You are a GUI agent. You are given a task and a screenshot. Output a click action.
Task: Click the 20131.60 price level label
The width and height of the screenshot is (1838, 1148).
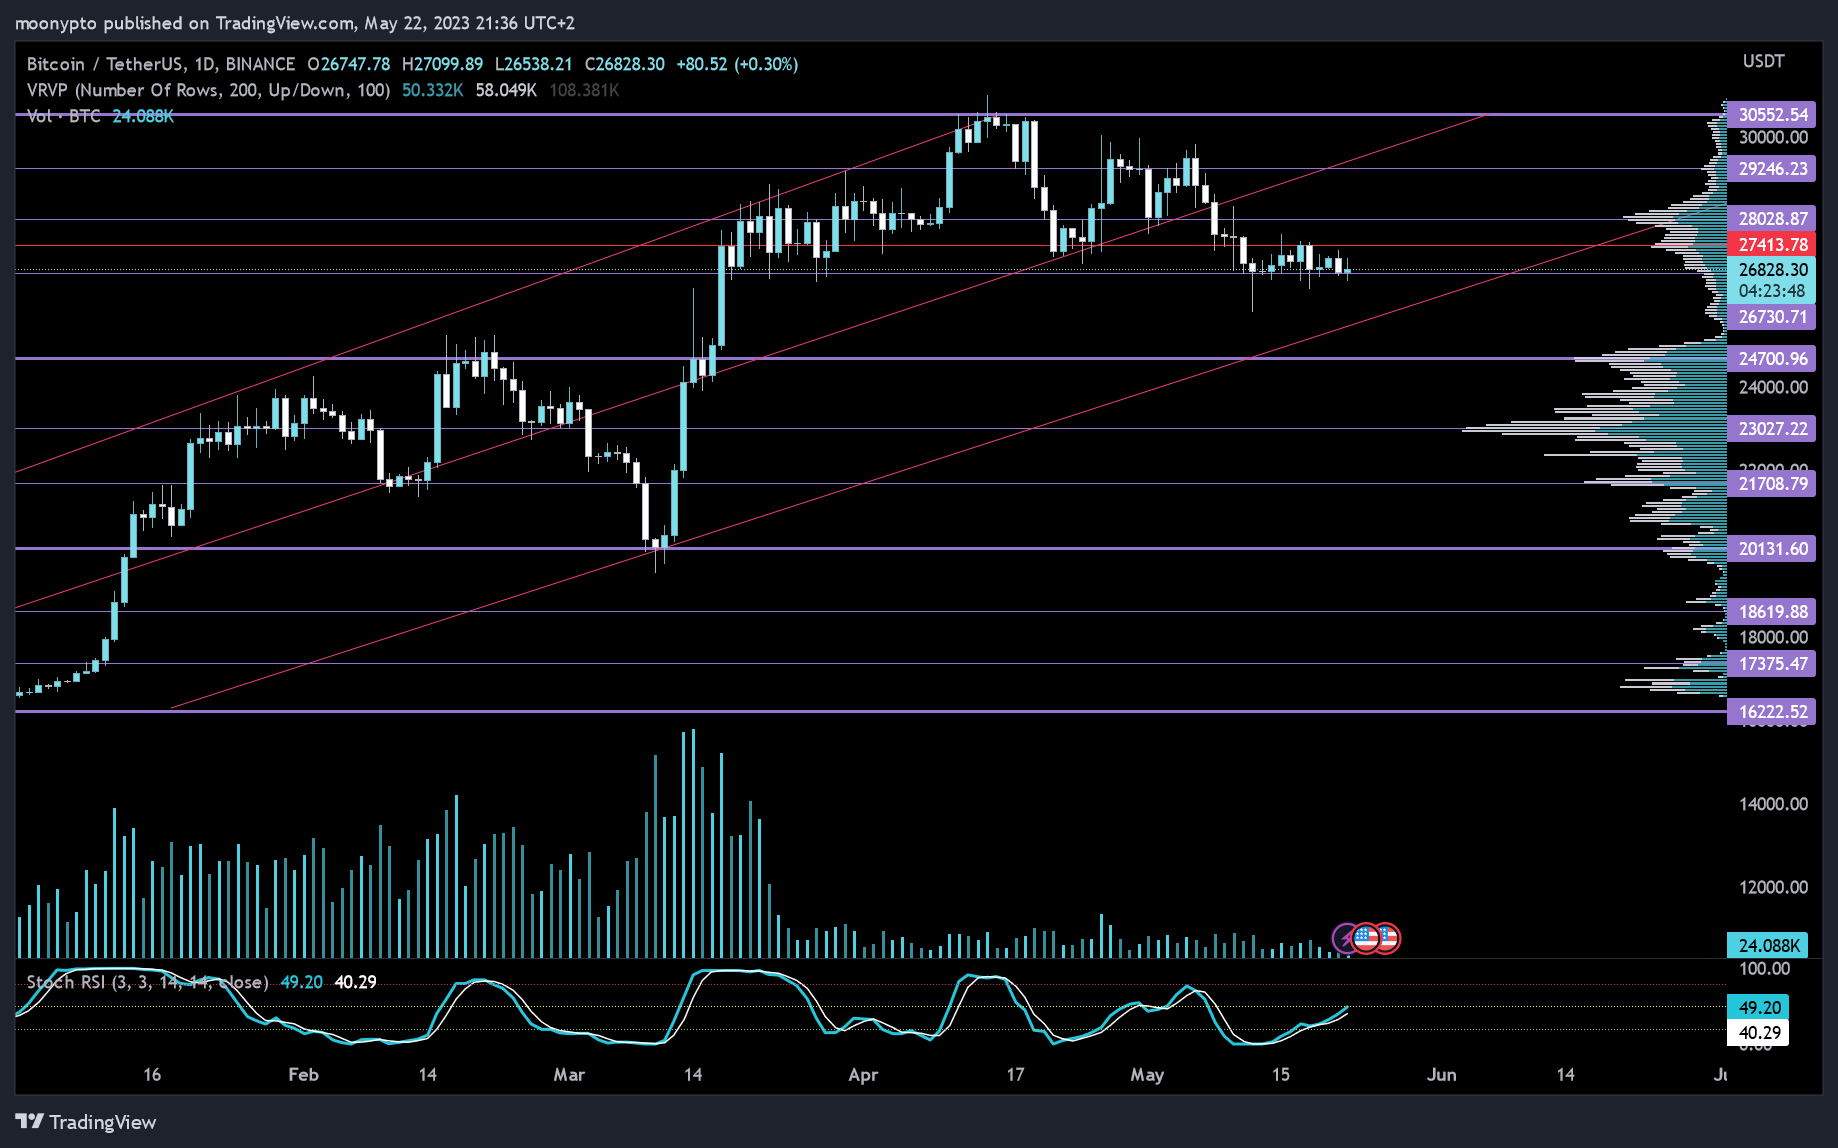pos(1772,549)
